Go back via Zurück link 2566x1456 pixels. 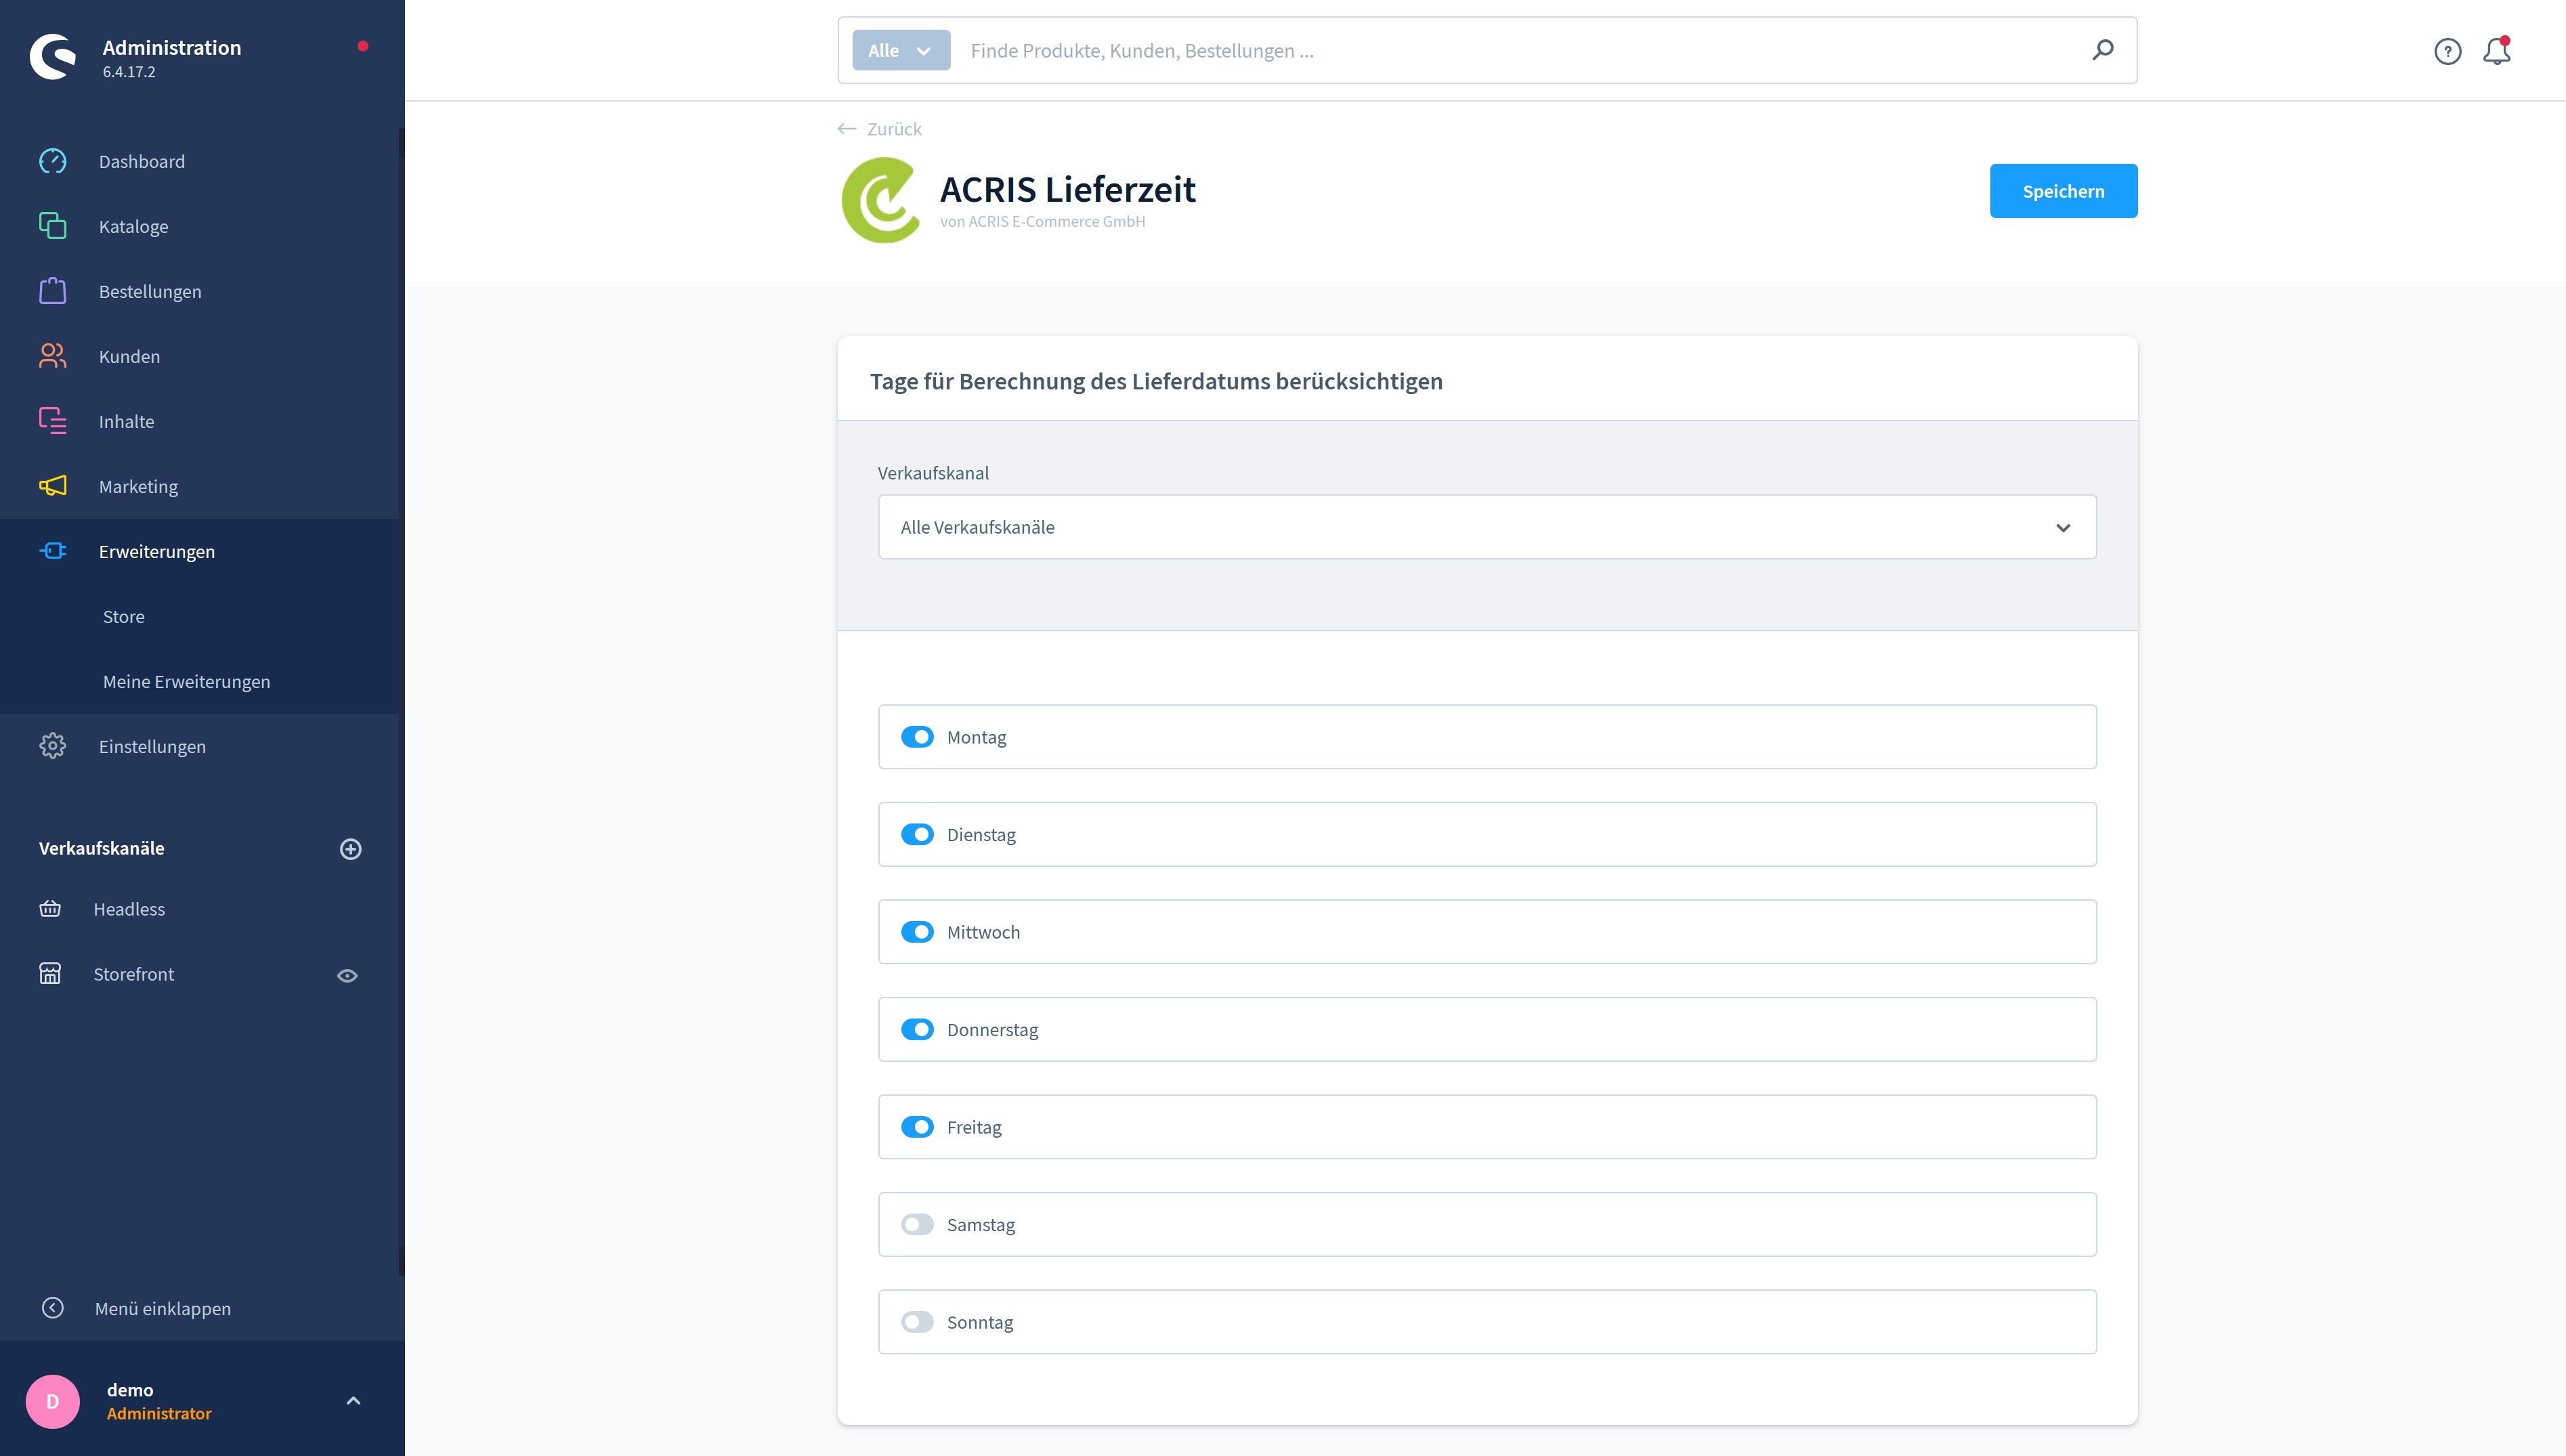click(894, 129)
